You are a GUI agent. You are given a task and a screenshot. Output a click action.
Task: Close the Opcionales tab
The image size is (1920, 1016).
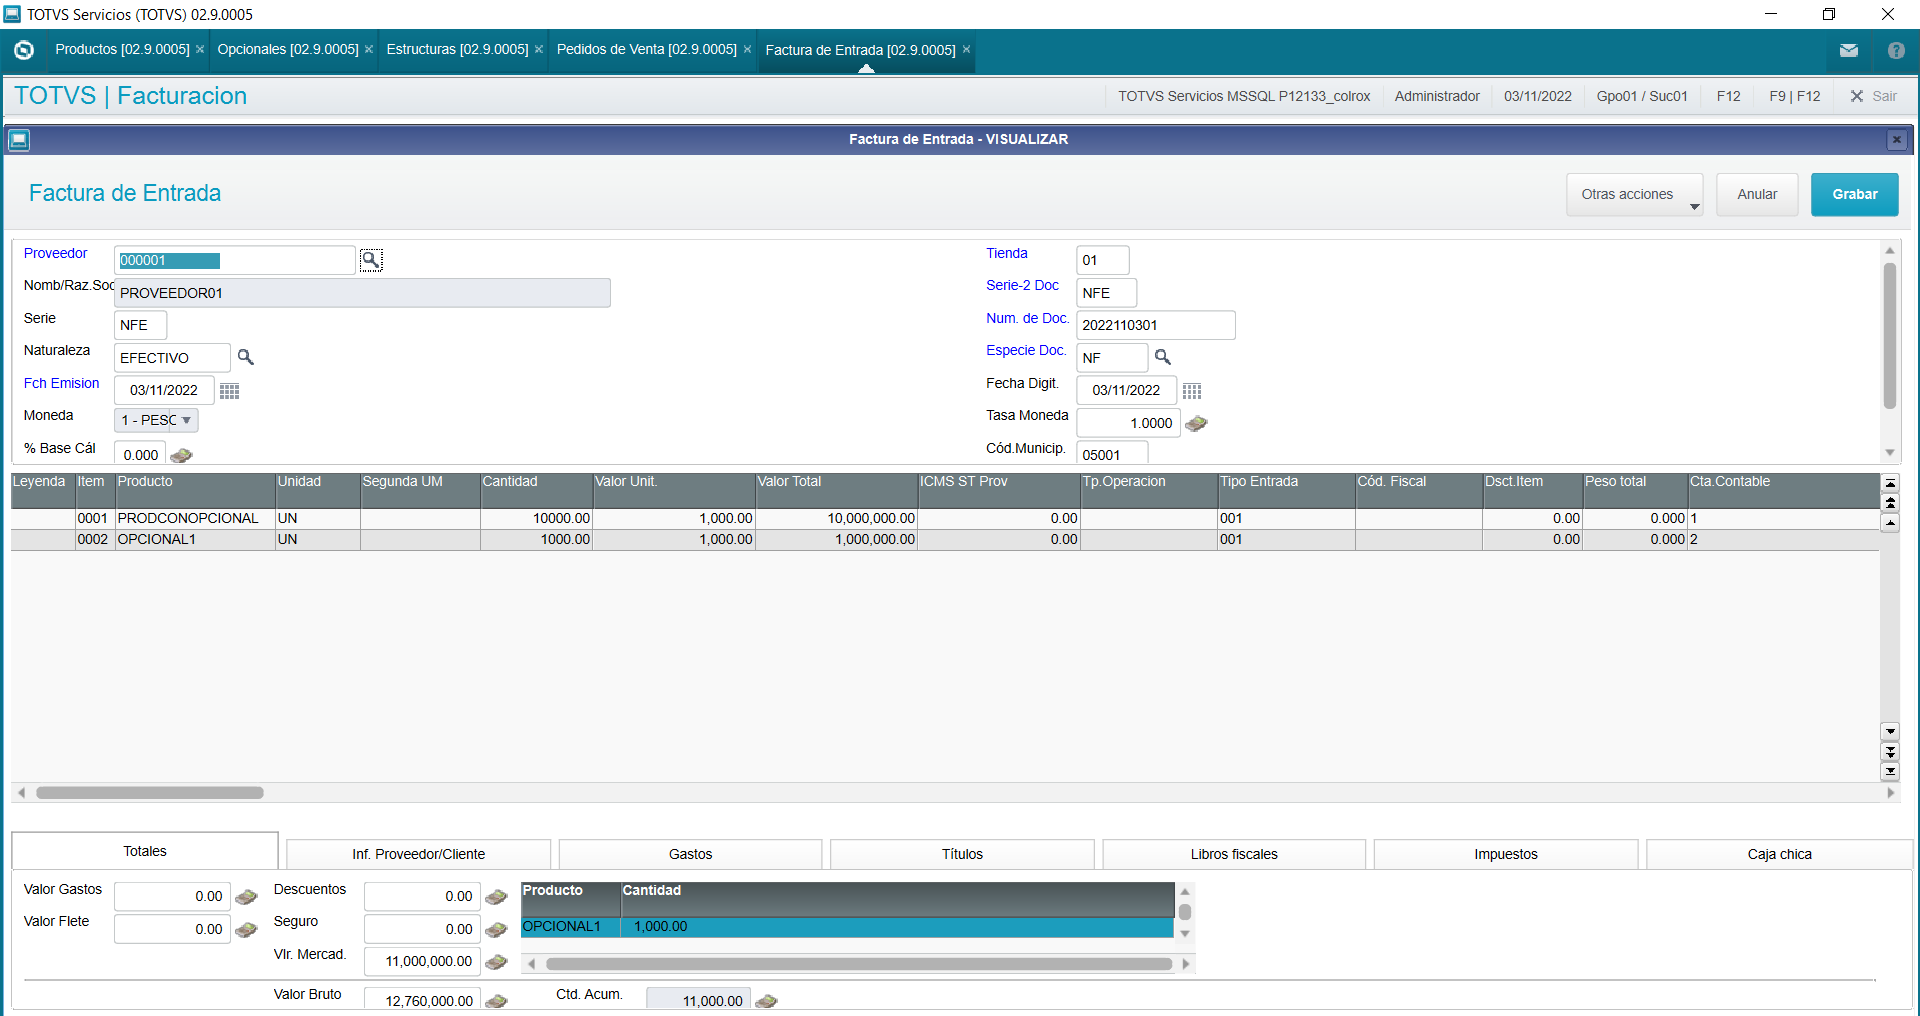369,50
